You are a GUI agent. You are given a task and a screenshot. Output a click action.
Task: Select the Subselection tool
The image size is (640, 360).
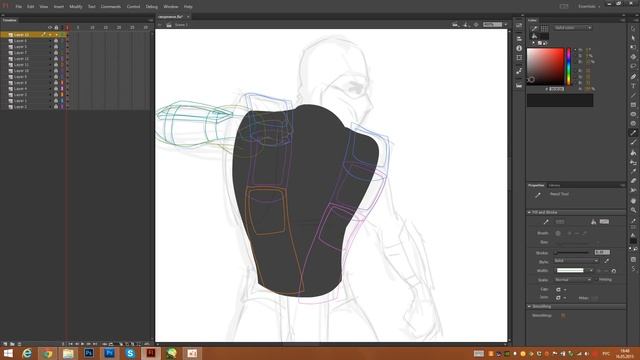click(633, 38)
